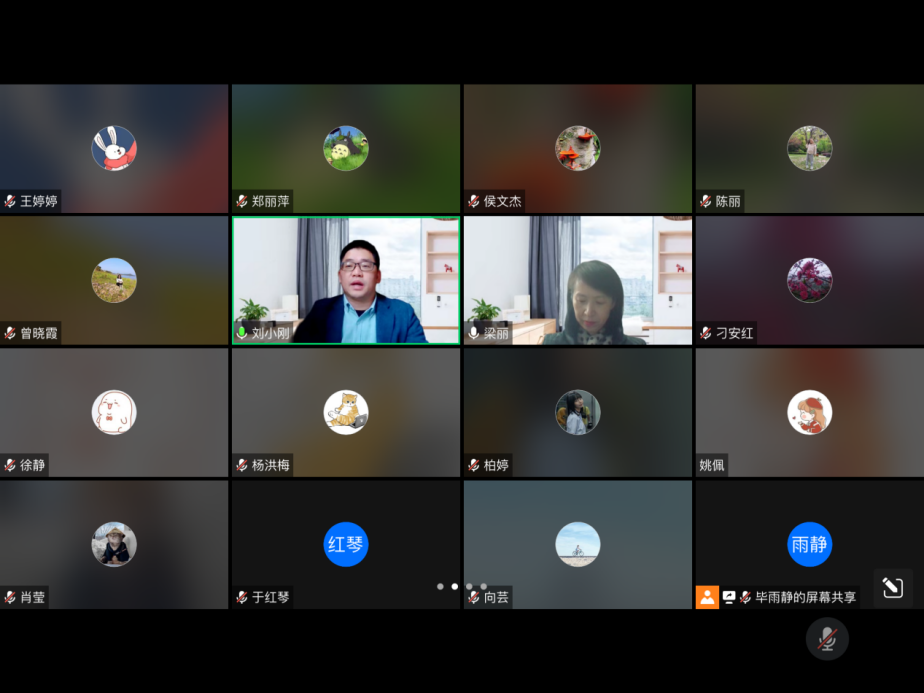Image resolution: width=924 pixels, height=693 pixels.
Task: Click 陈丽's garden photo avatar
Action: [810, 148]
